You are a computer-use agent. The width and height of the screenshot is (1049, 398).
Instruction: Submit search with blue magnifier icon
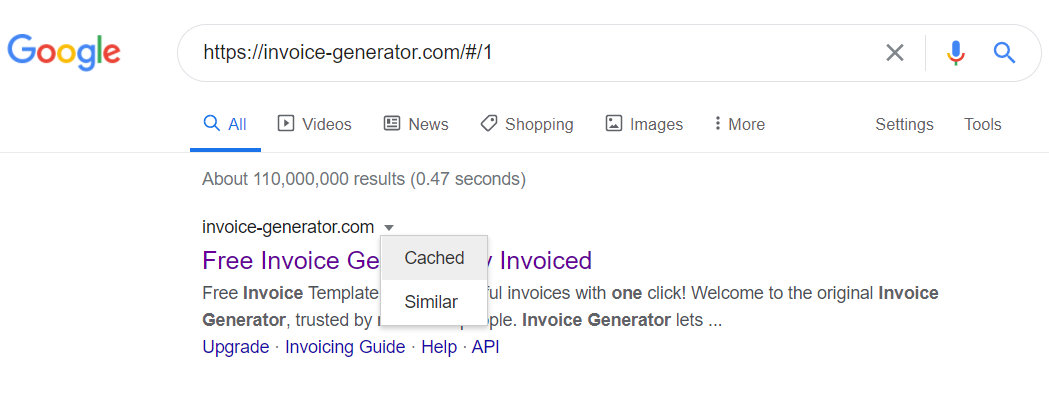click(x=1004, y=52)
